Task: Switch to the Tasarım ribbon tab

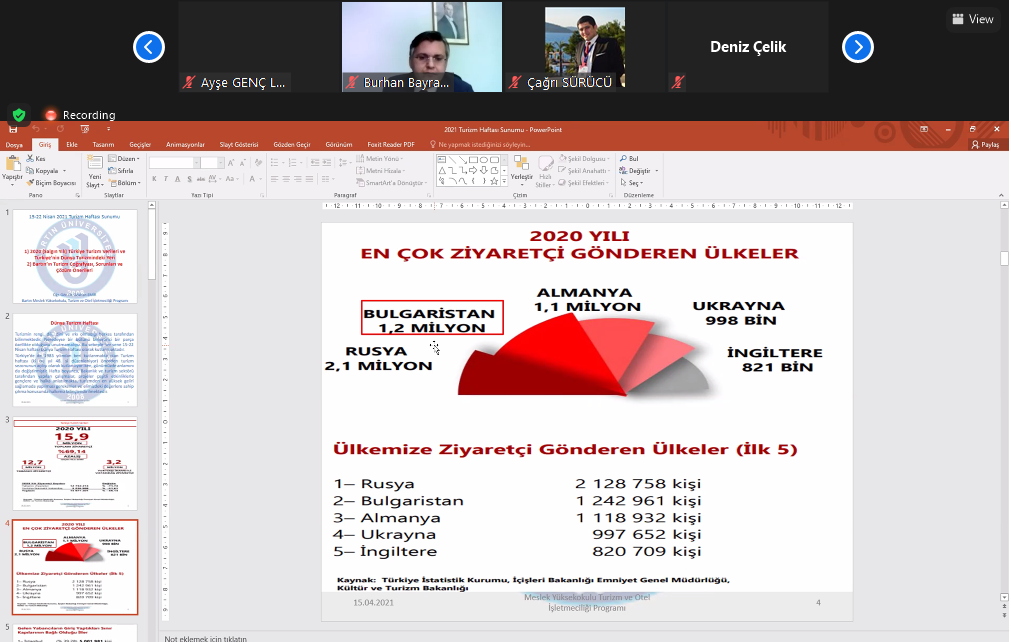Action: 103,145
